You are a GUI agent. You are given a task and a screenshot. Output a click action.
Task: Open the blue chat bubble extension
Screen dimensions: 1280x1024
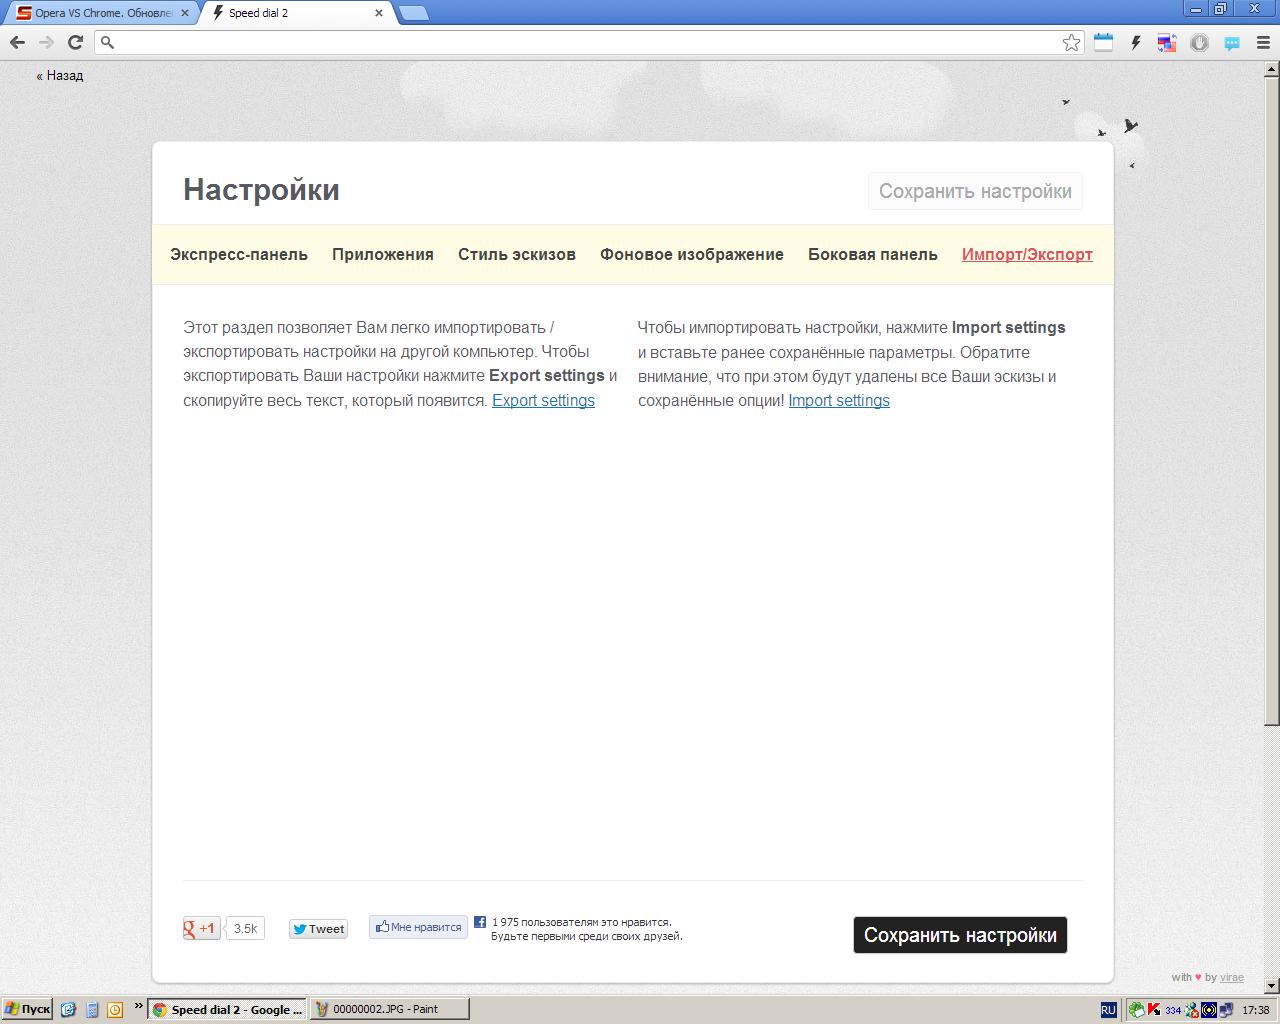(1231, 42)
